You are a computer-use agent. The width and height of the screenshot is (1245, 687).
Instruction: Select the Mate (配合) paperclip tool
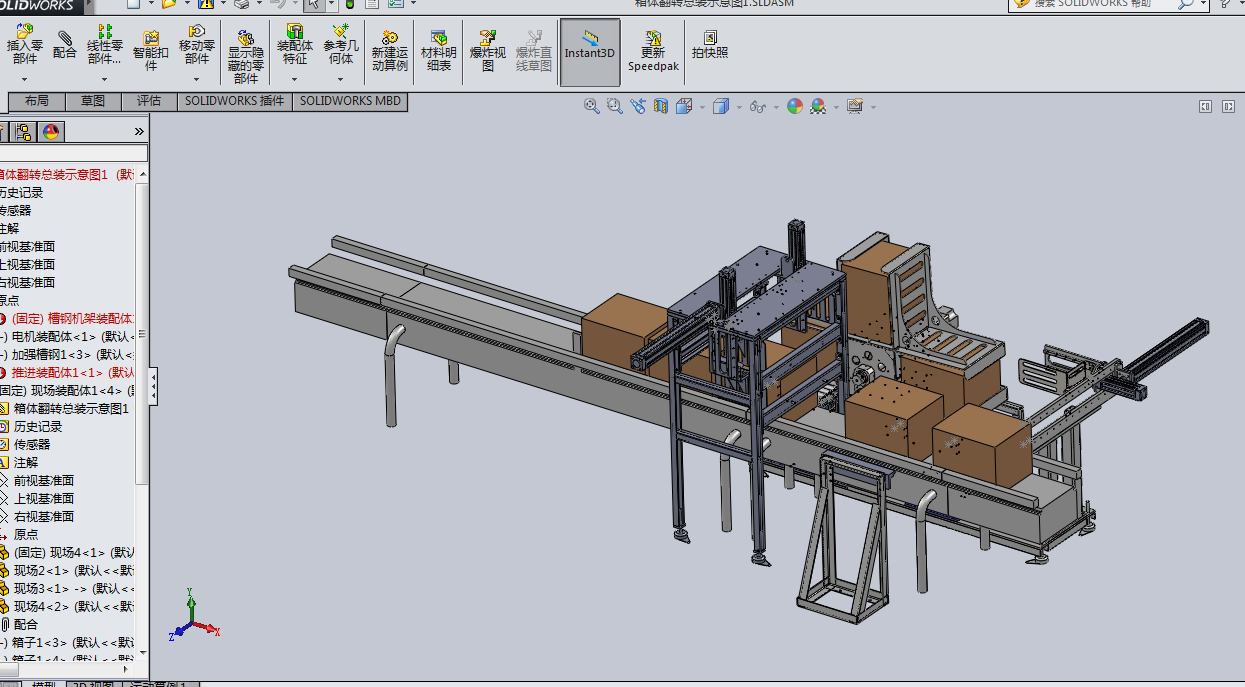(x=65, y=46)
